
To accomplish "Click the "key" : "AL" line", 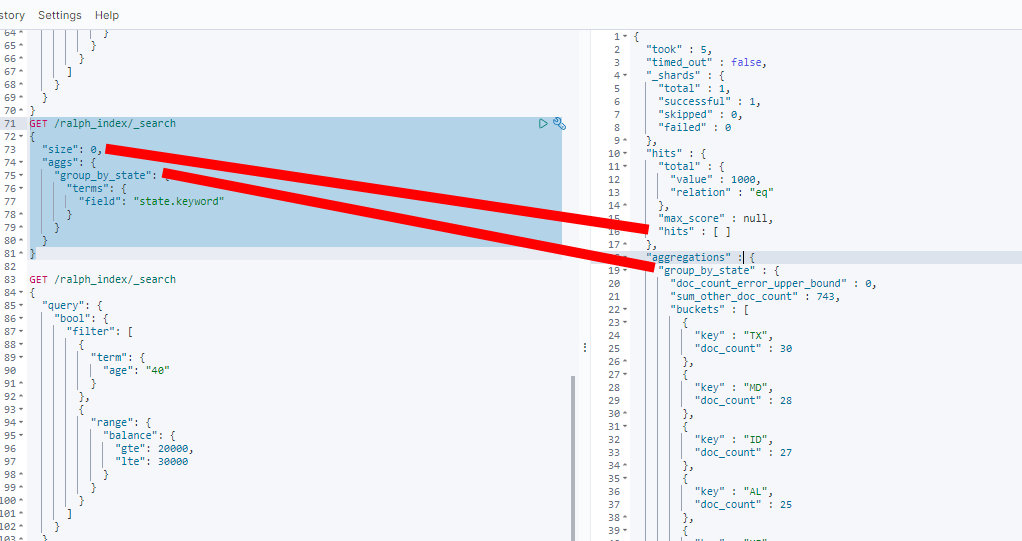I will pyautogui.click(x=734, y=492).
